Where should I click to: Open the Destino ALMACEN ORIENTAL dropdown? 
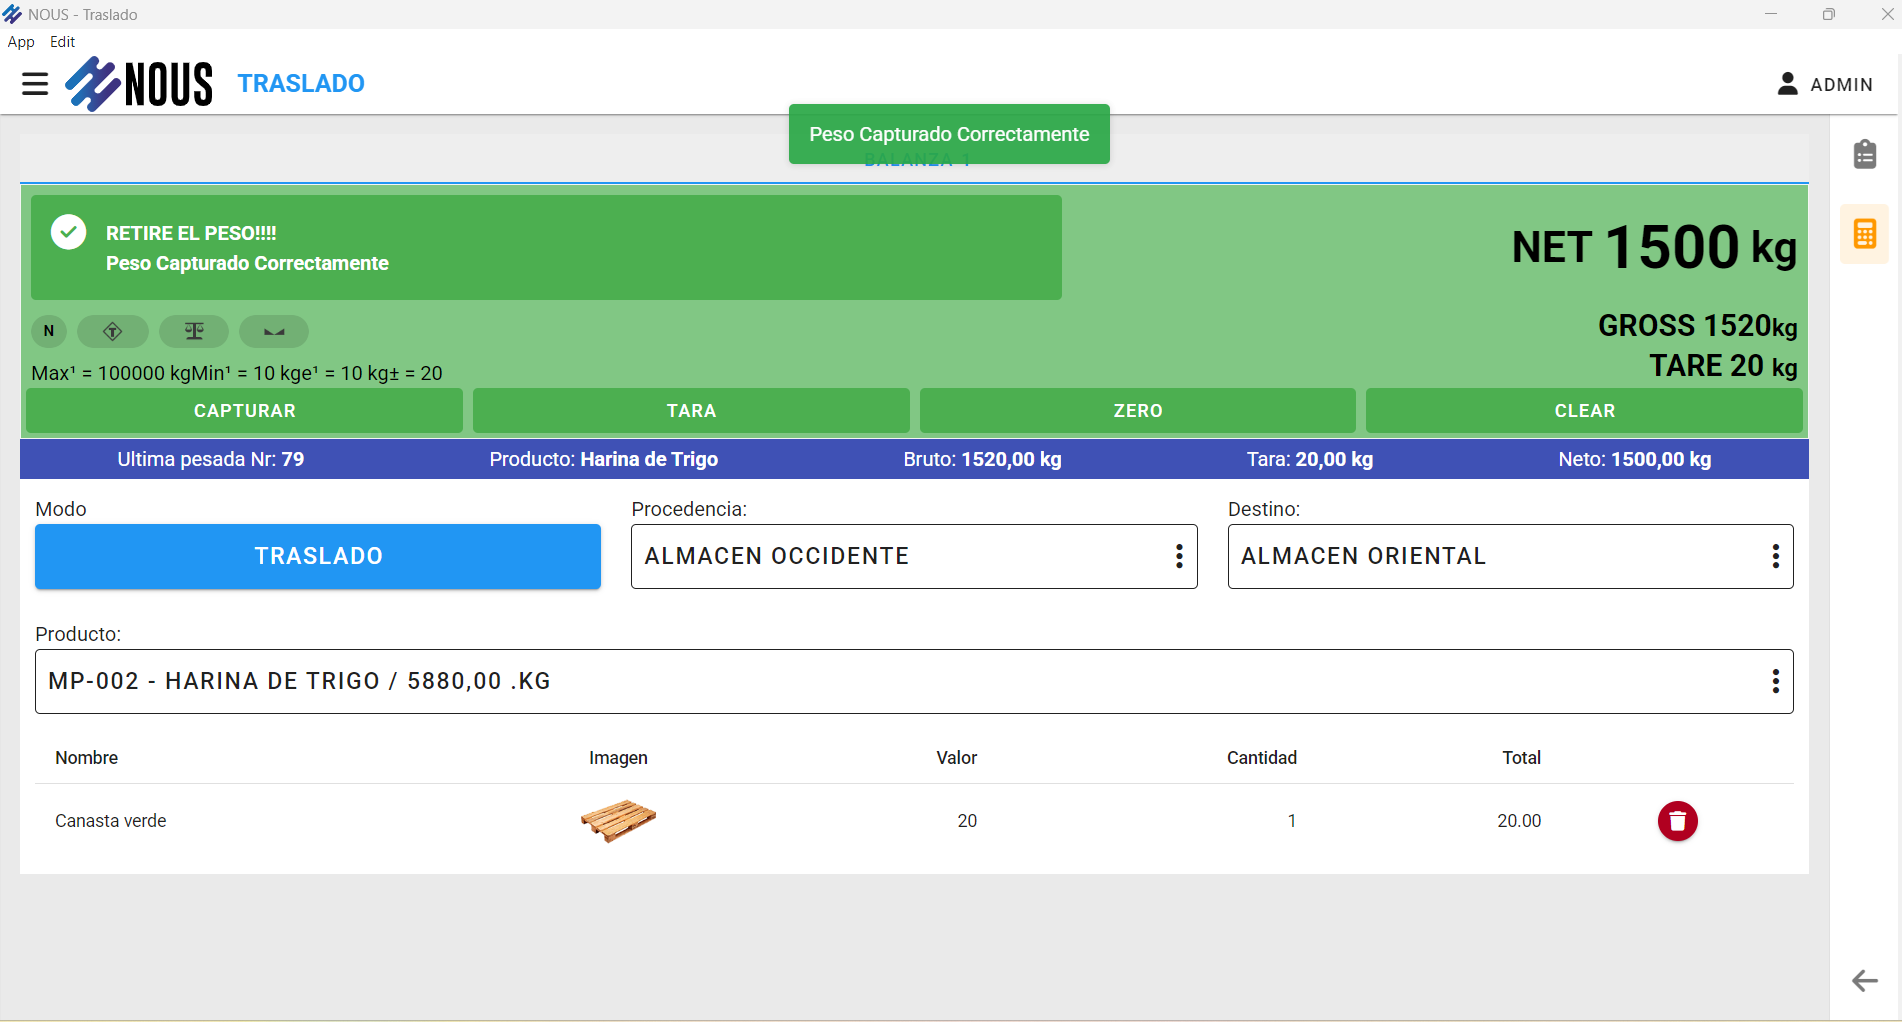tap(1775, 556)
